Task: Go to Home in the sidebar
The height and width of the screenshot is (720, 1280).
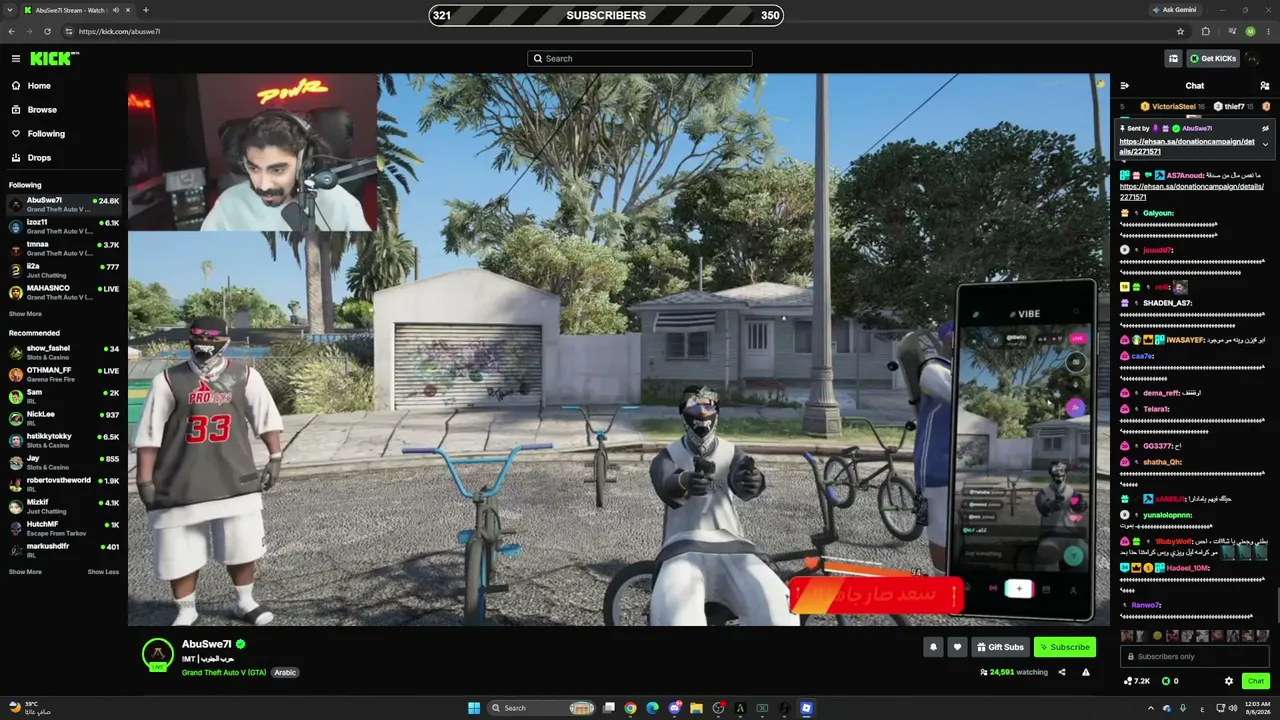Action: point(63,86)
